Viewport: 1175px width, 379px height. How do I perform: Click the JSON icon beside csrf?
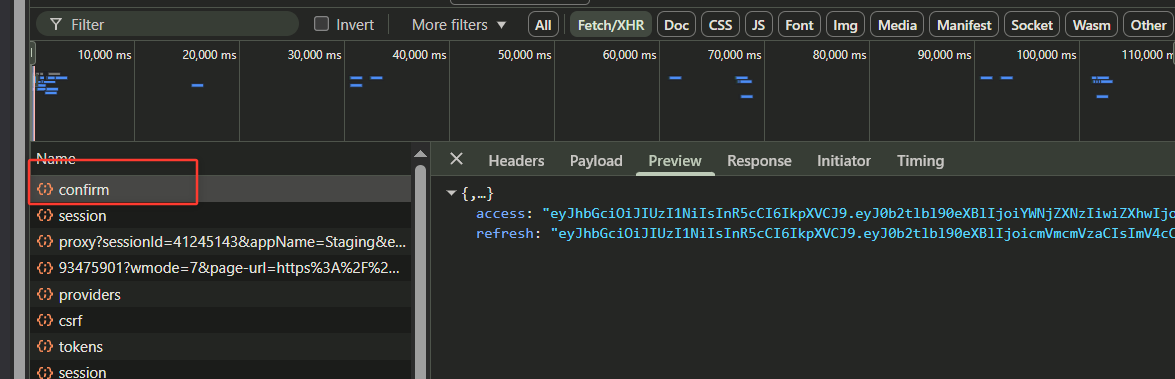coord(44,321)
